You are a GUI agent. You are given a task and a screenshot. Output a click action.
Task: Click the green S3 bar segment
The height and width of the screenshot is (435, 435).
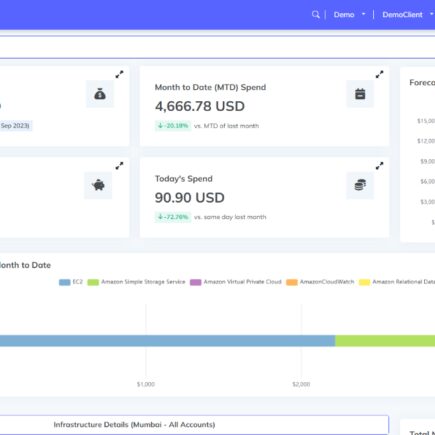pos(385,341)
